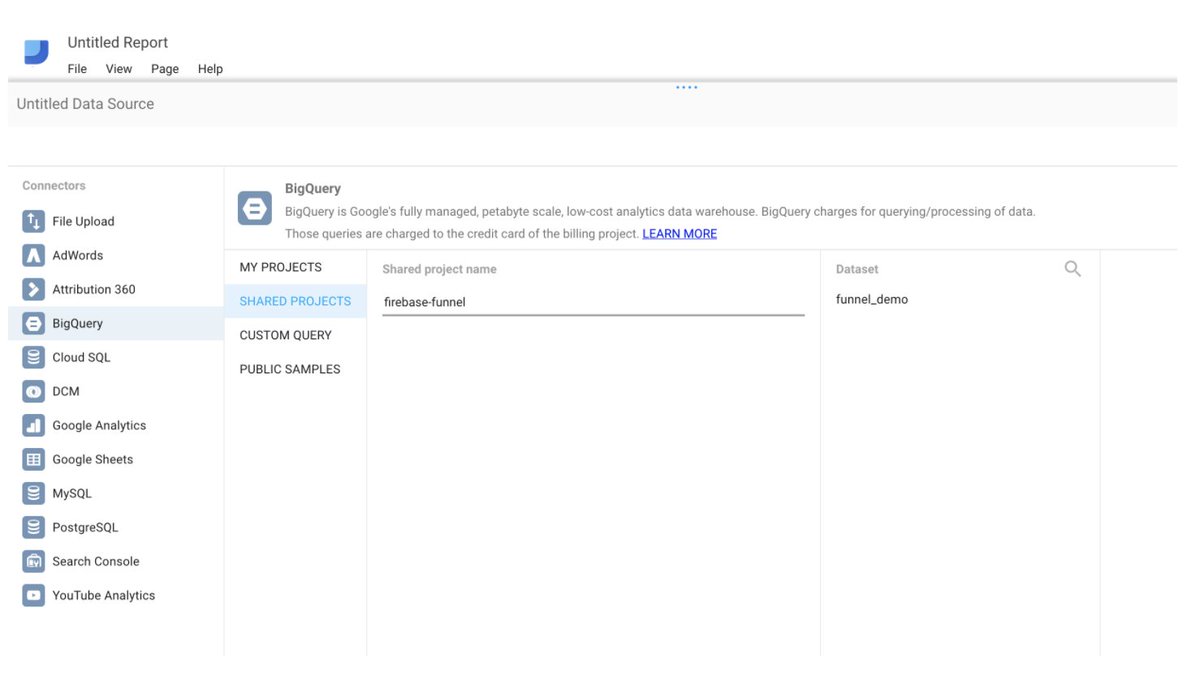Click the blue dots drag handle

686,87
